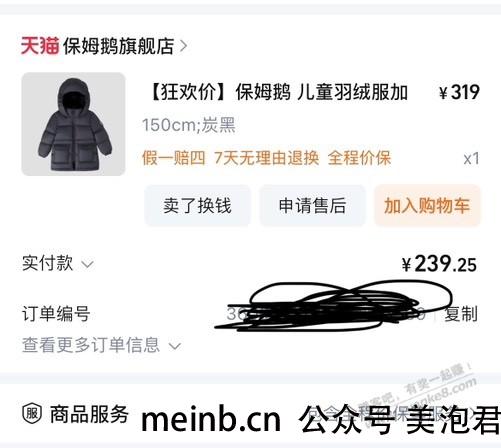Screen dimensions: 501x448
Task: Add the item via 加入购物车
Action: [427, 206]
